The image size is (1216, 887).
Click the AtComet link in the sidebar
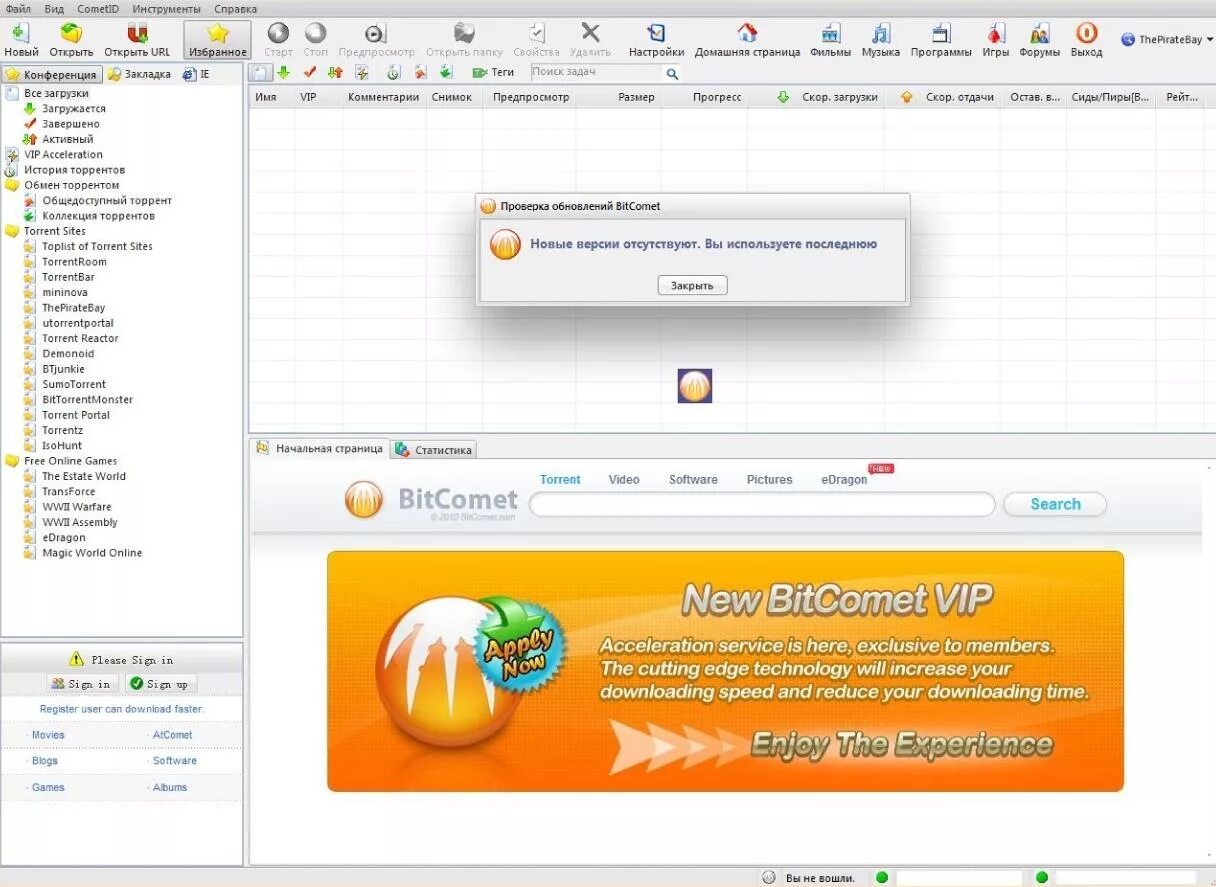172,735
